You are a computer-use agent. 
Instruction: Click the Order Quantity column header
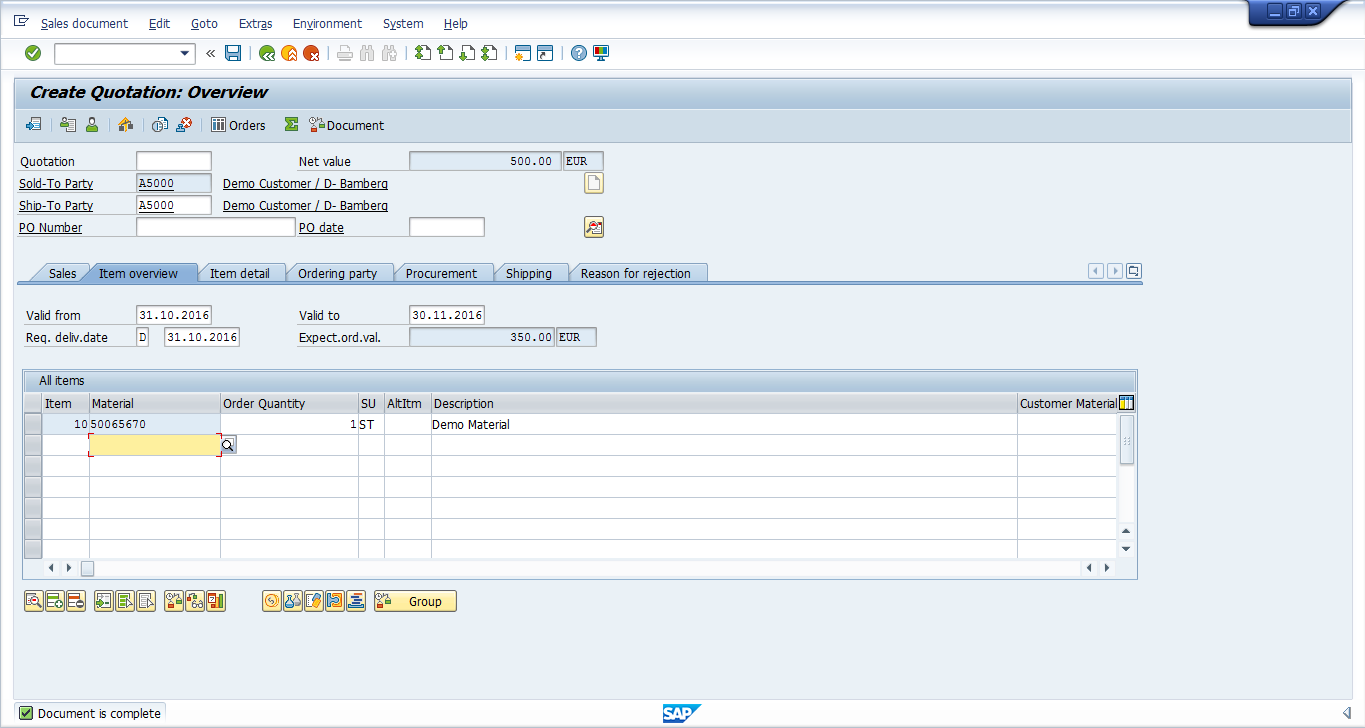click(289, 404)
